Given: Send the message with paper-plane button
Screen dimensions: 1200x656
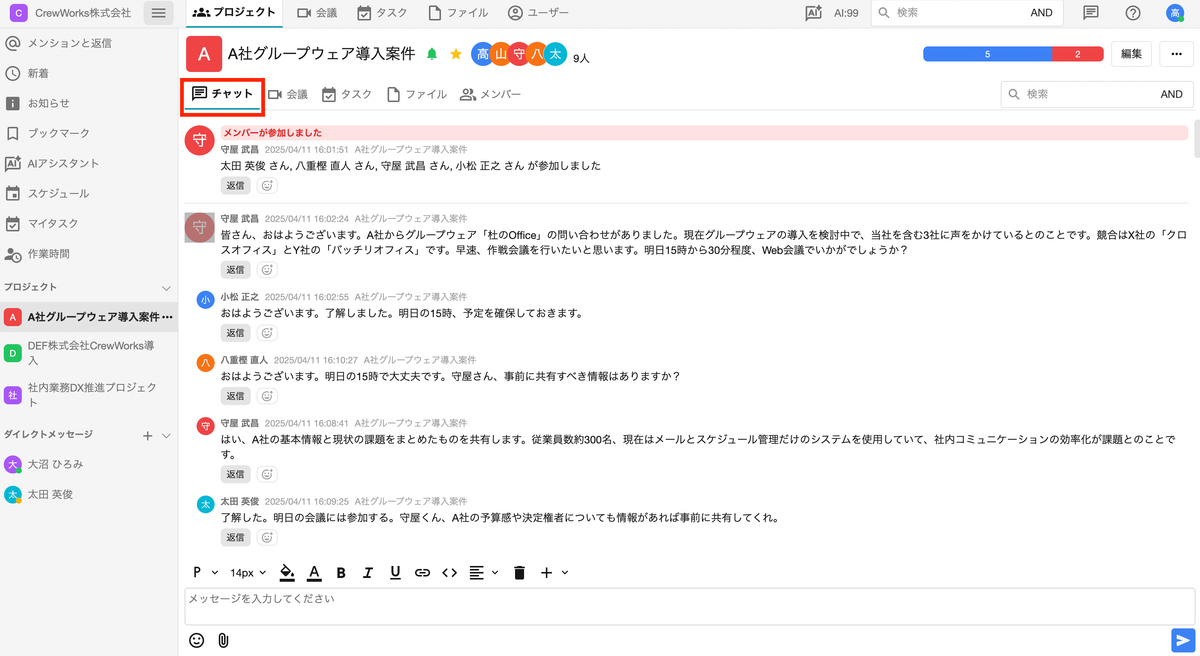Looking at the screenshot, I should 1182,640.
